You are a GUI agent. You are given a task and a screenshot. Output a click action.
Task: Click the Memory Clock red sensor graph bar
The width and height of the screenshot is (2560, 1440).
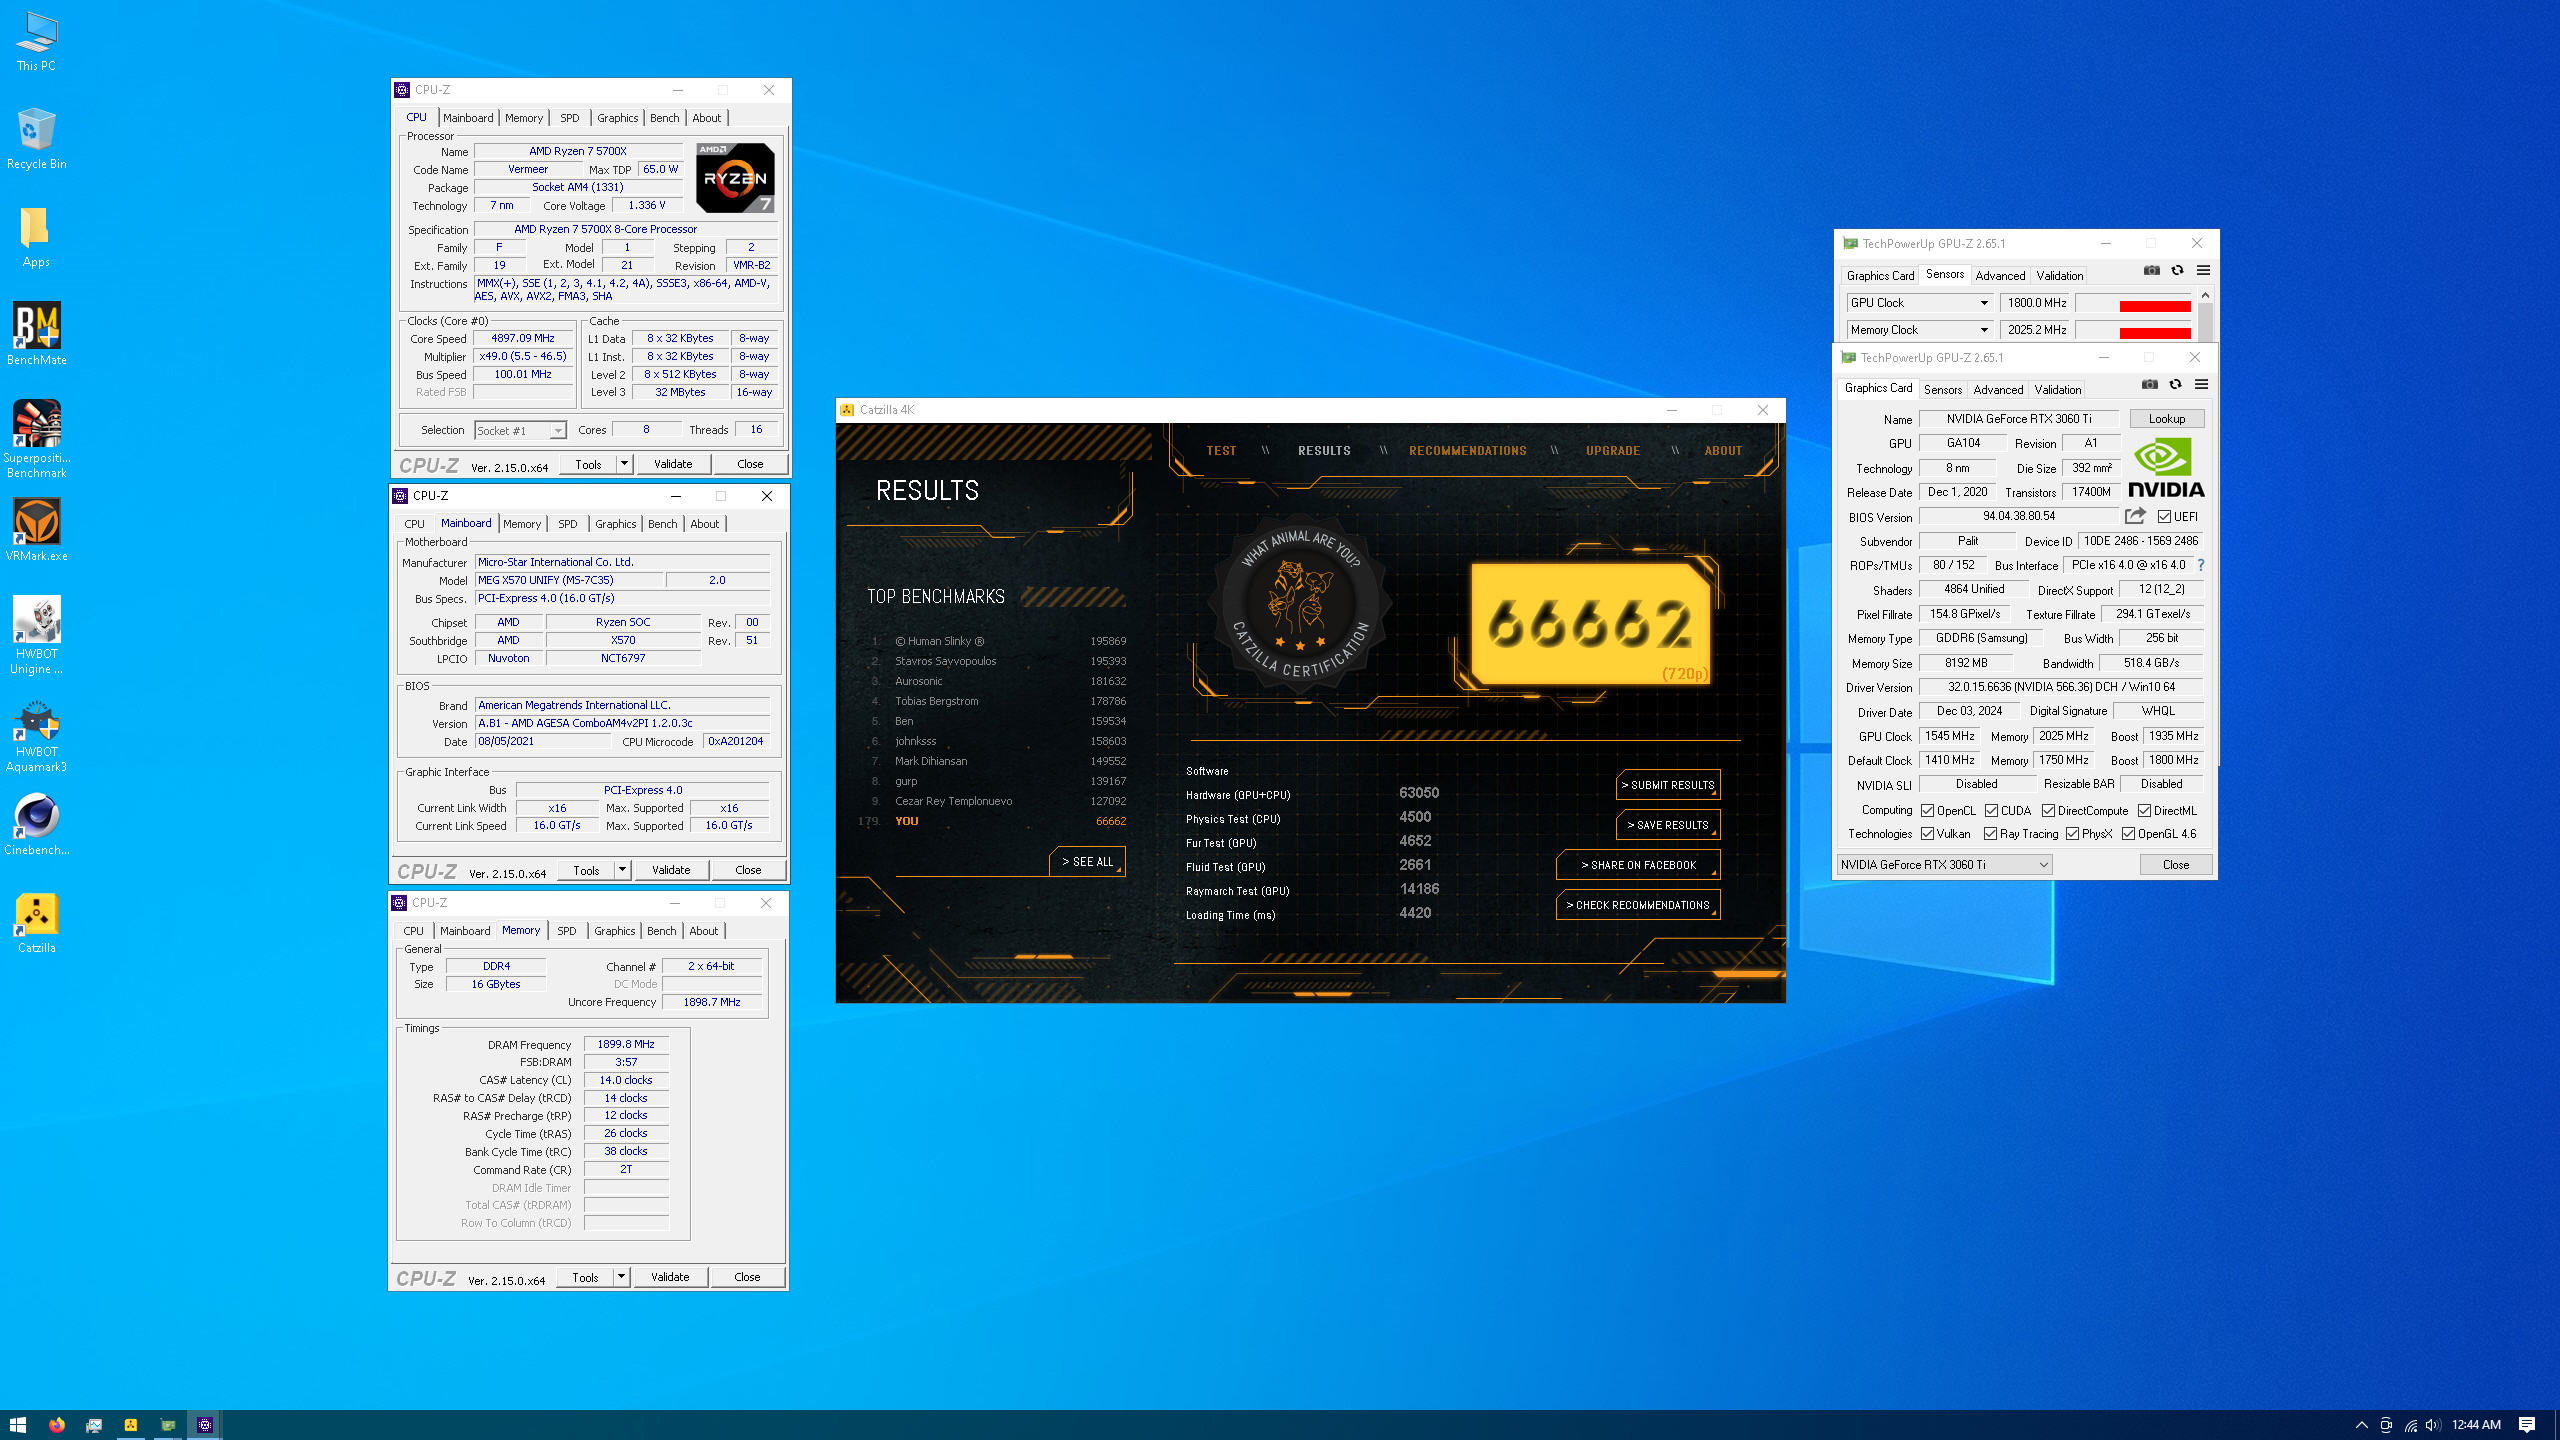pyautogui.click(x=2155, y=333)
